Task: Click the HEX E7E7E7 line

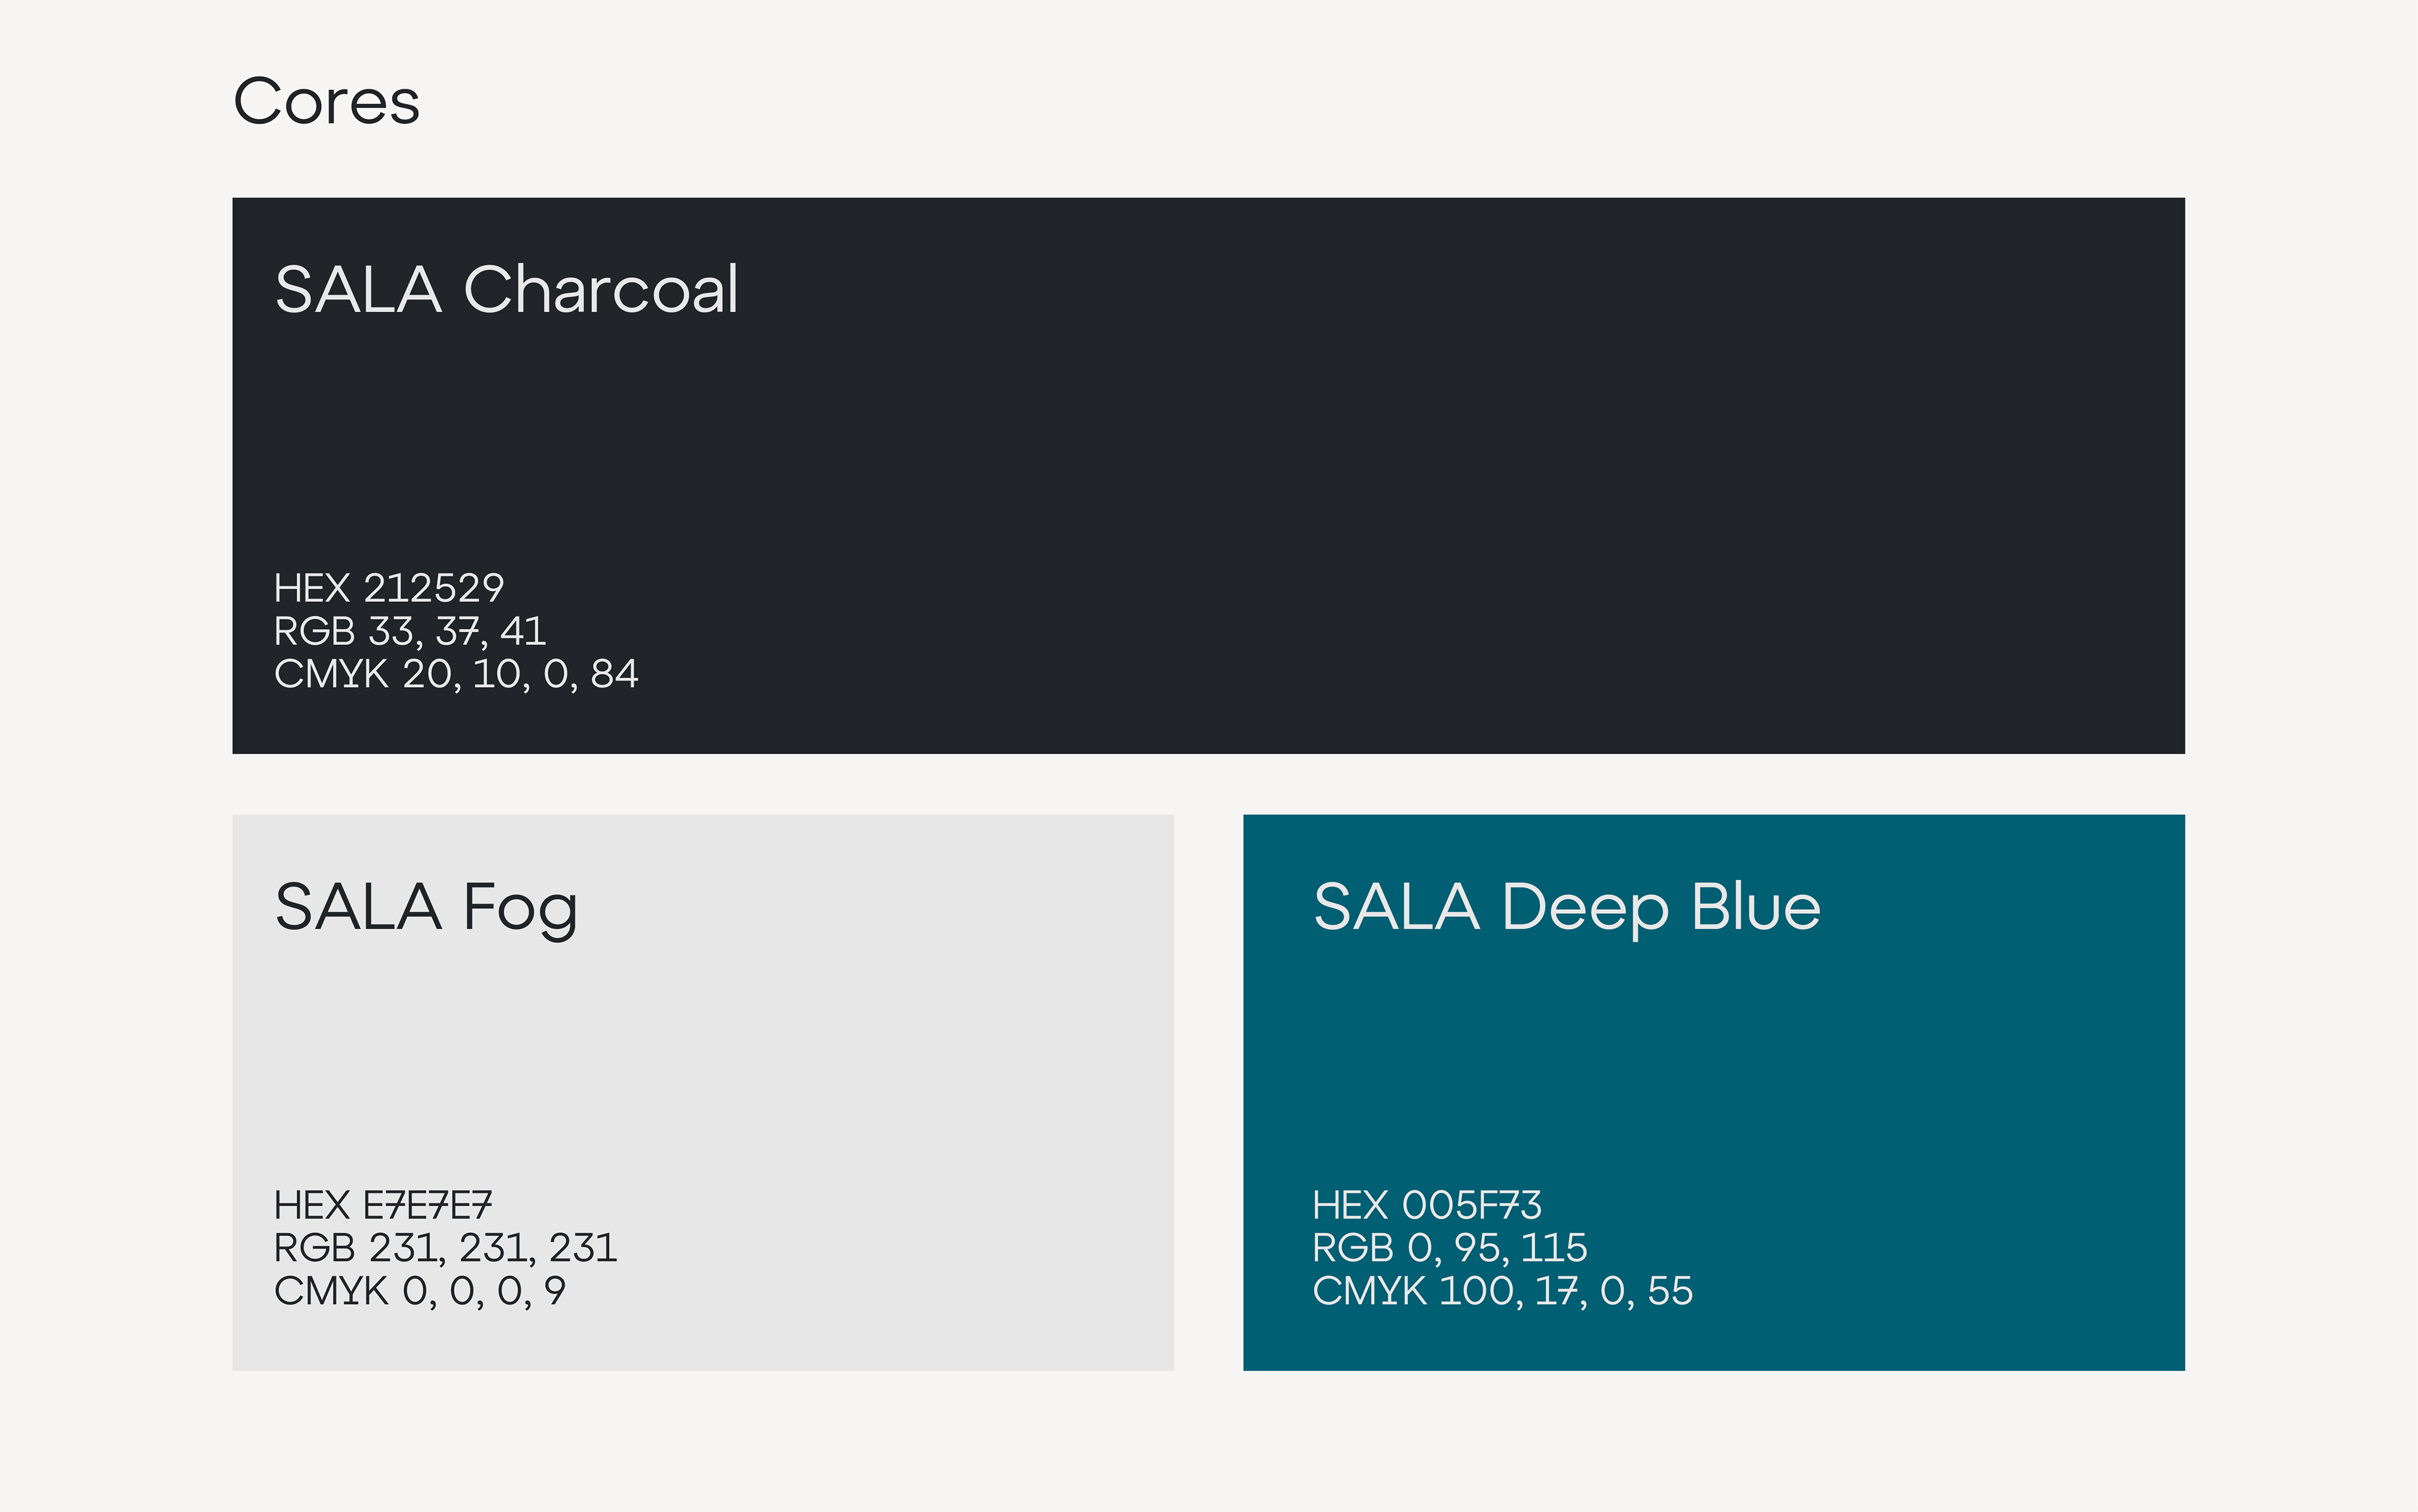Action: (x=383, y=1205)
